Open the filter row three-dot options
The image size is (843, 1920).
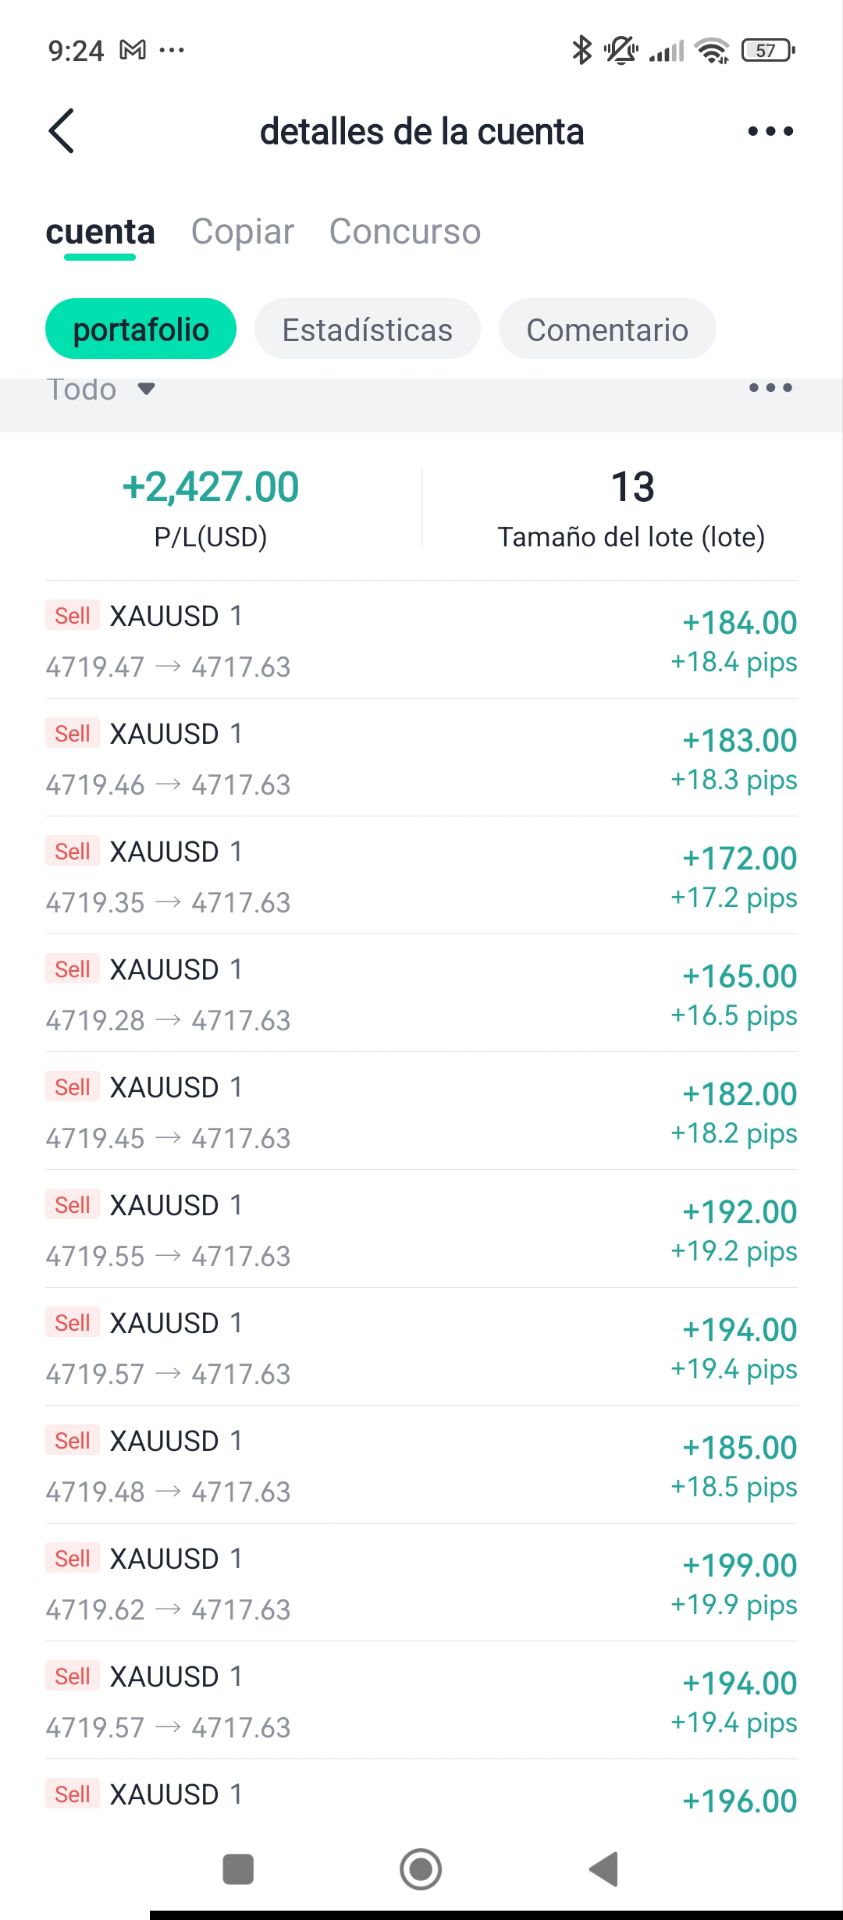click(x=770, y=388)
